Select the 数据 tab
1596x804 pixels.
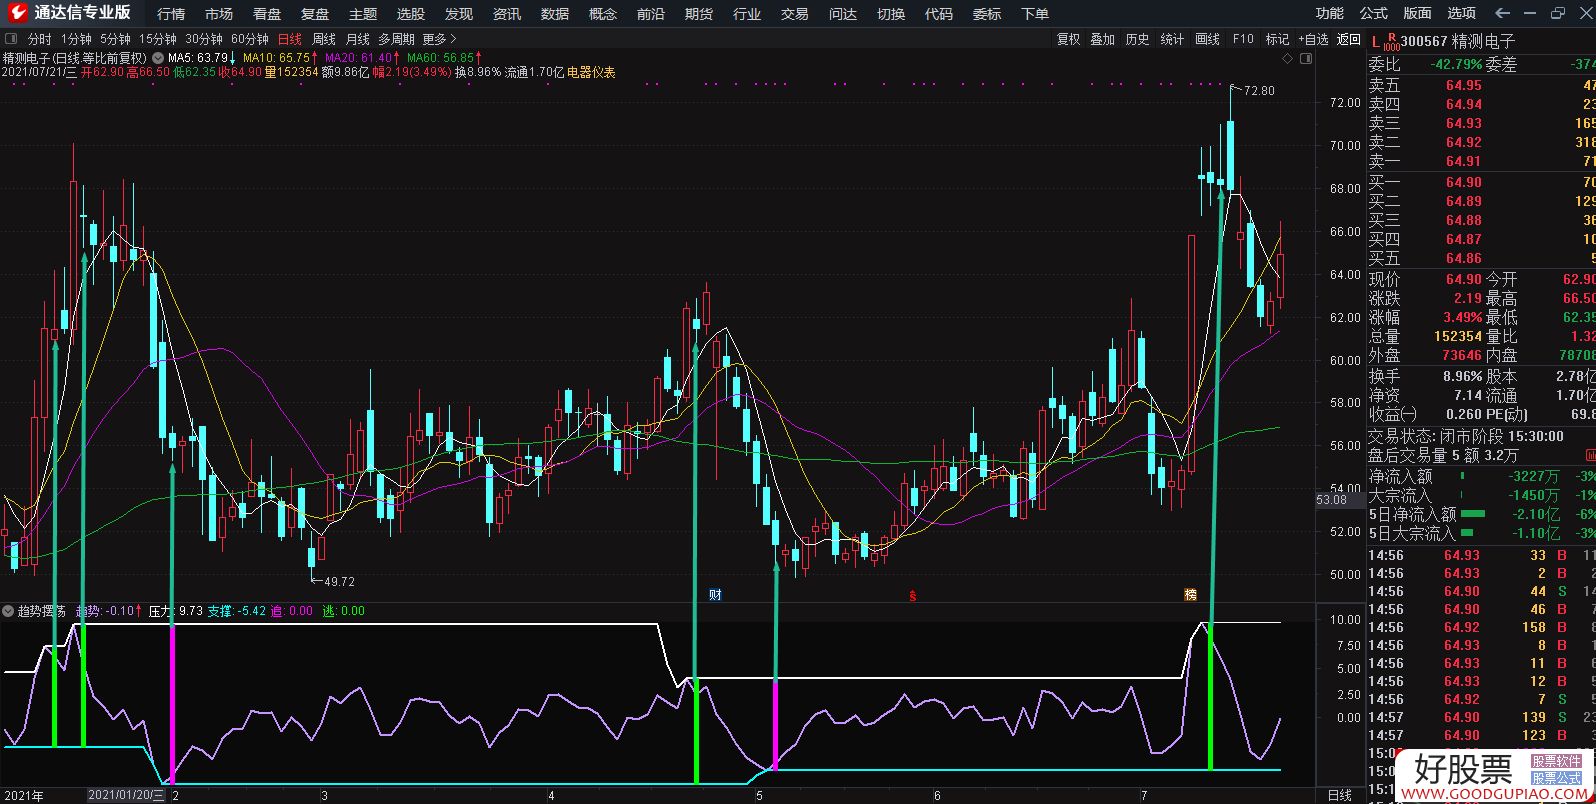pyautogui.click(x=555, y=14)
